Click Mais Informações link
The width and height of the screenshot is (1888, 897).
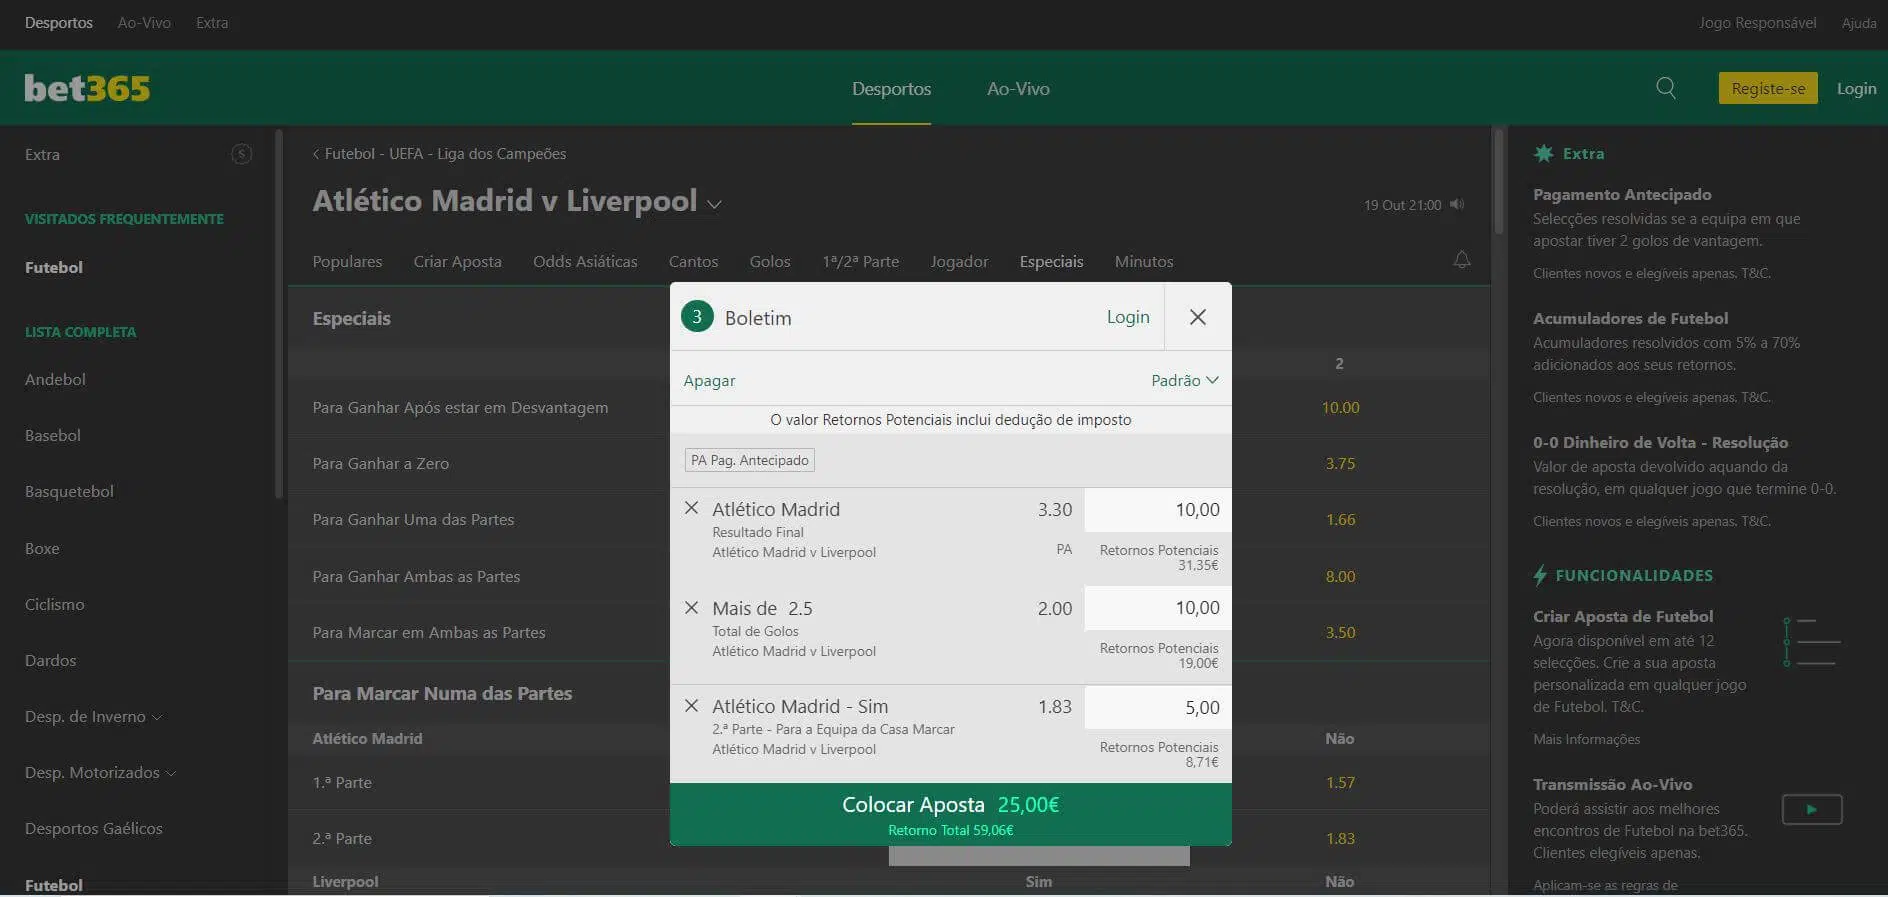1586,739
